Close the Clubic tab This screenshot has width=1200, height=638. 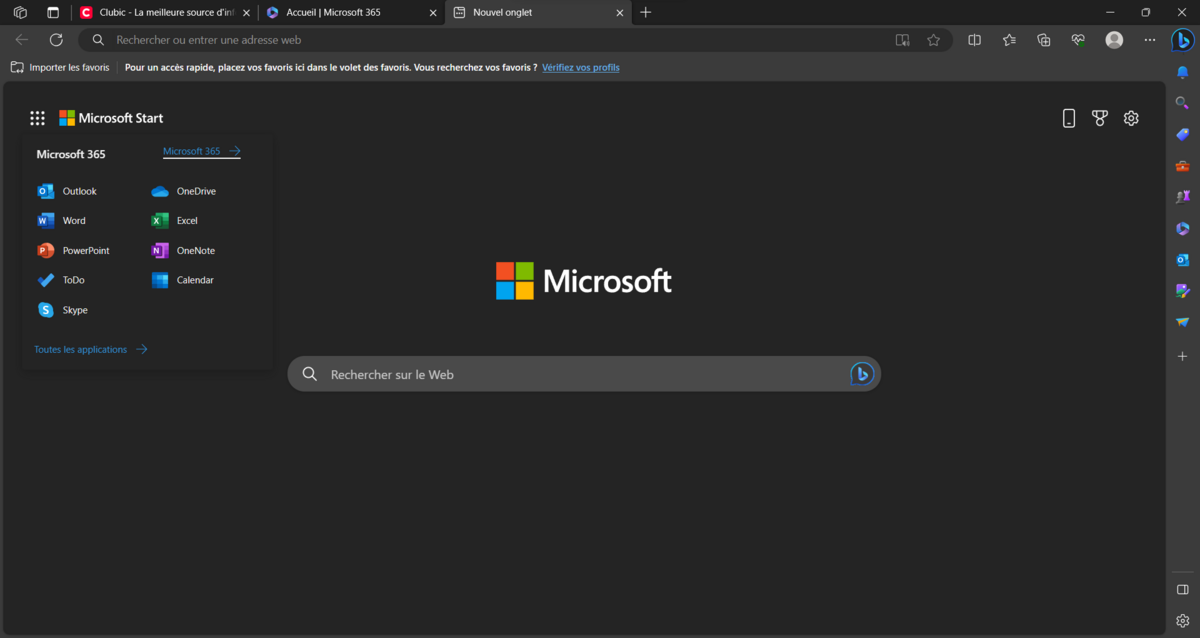point(247,13)
